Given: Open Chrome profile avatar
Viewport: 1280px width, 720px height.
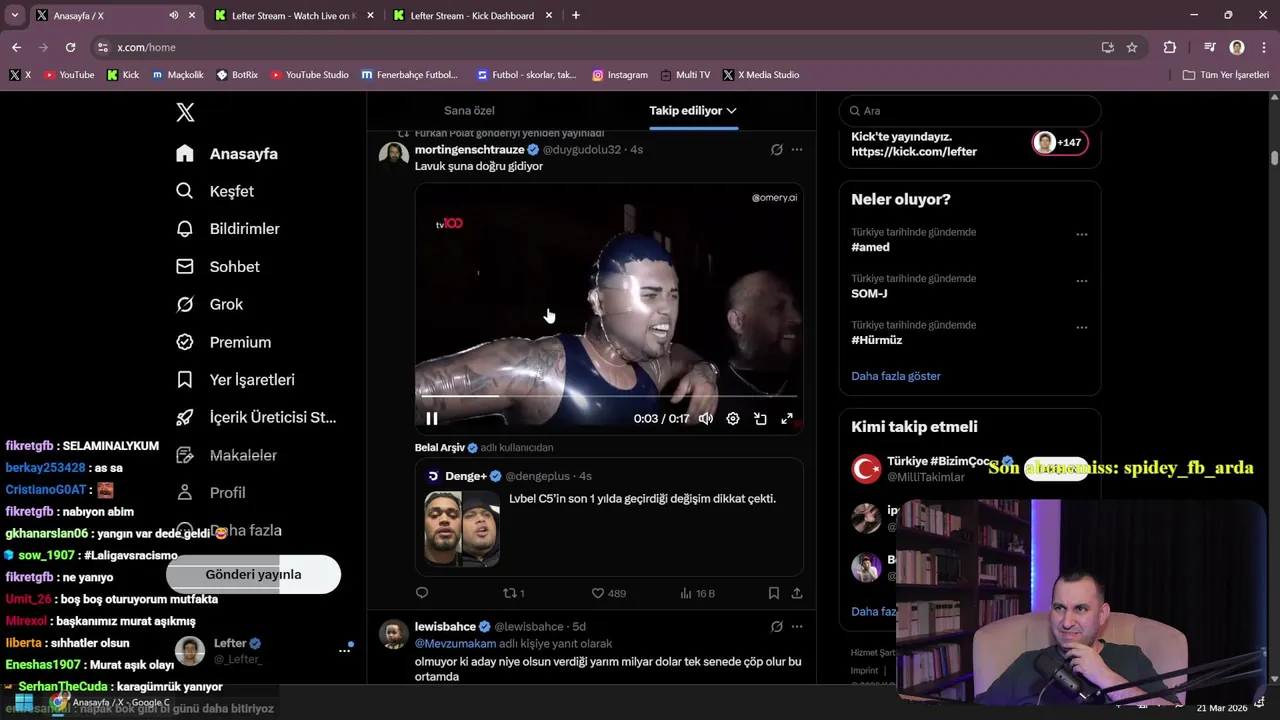Looking at the screenshot, I should pos(1237,47).
